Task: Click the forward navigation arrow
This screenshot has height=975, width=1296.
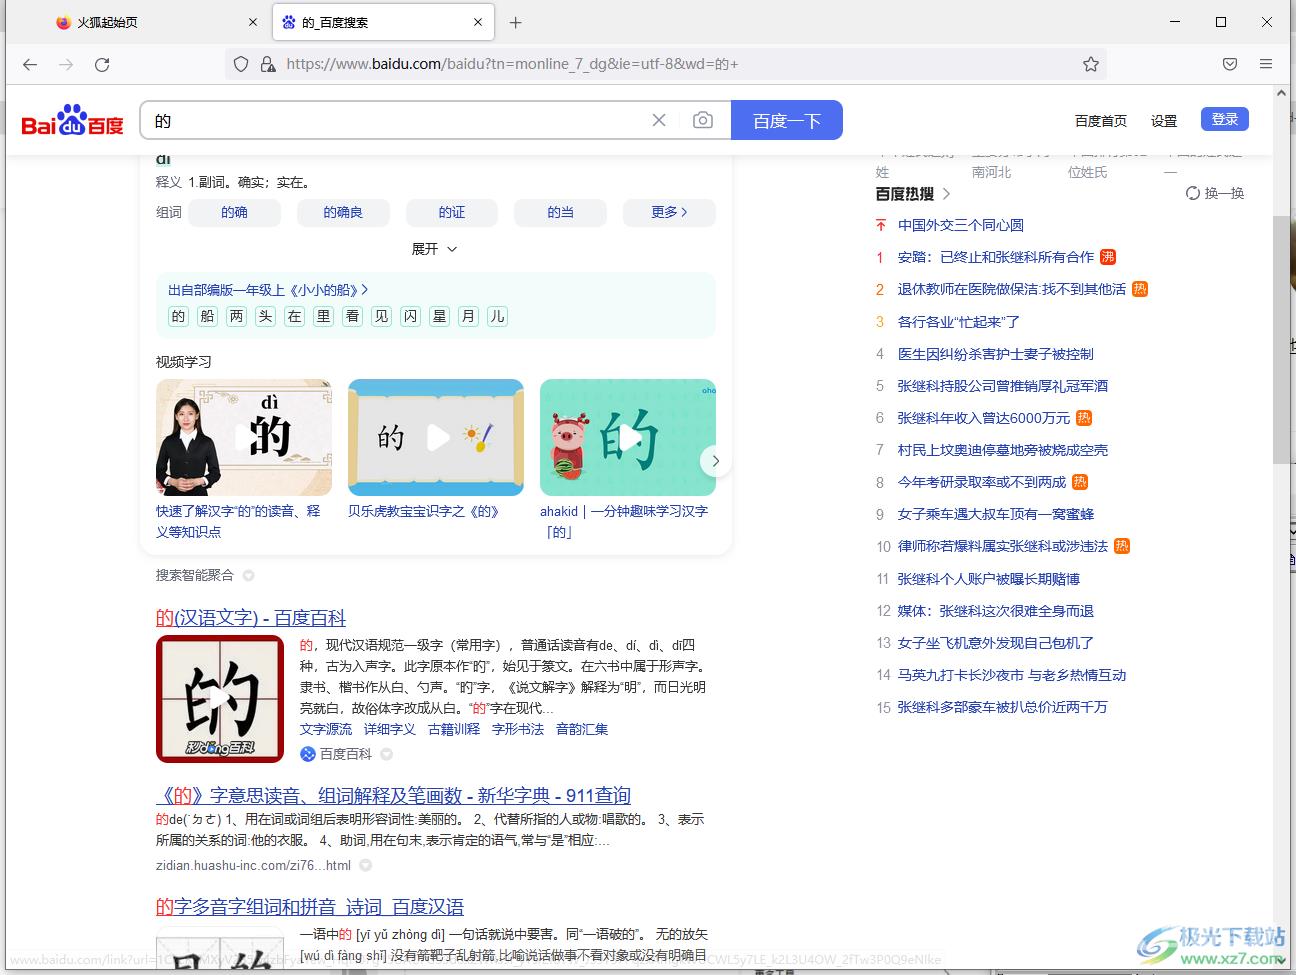Action: [x=66, y=64]
